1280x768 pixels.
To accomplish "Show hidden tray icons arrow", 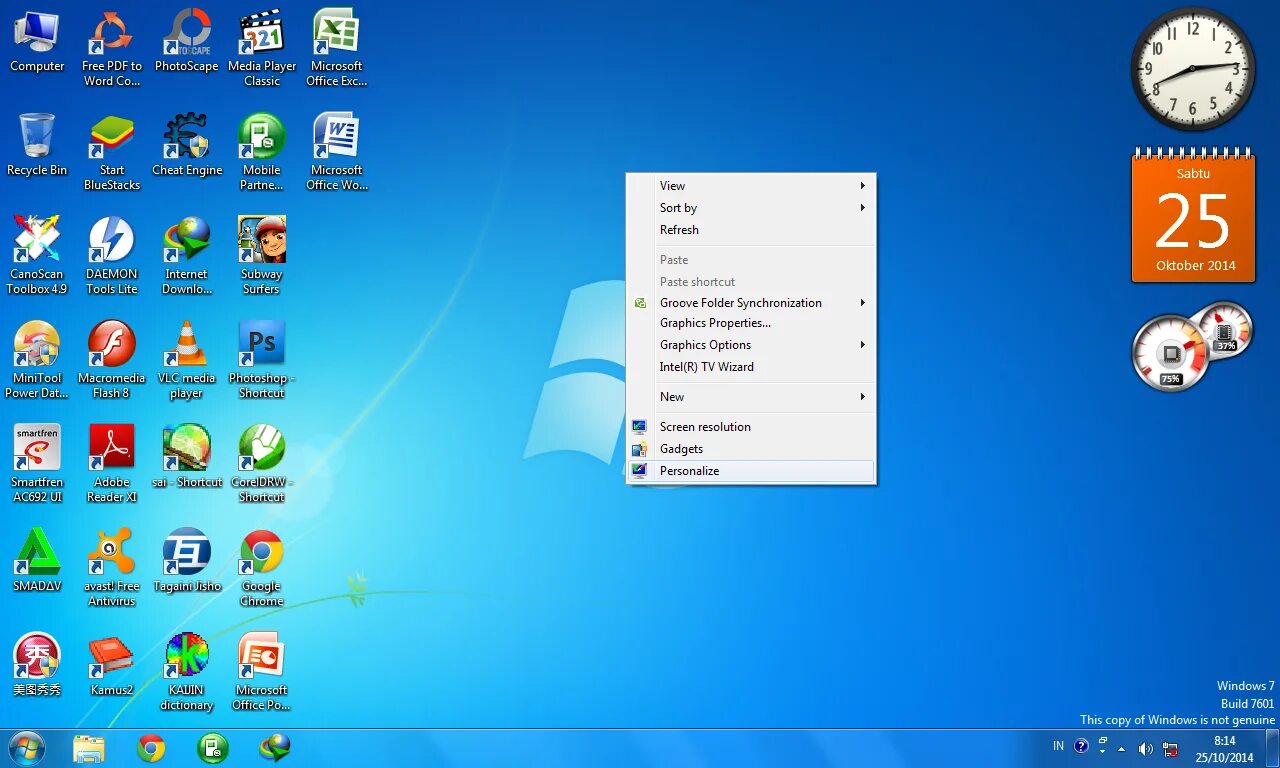I will click(1121, 748).
